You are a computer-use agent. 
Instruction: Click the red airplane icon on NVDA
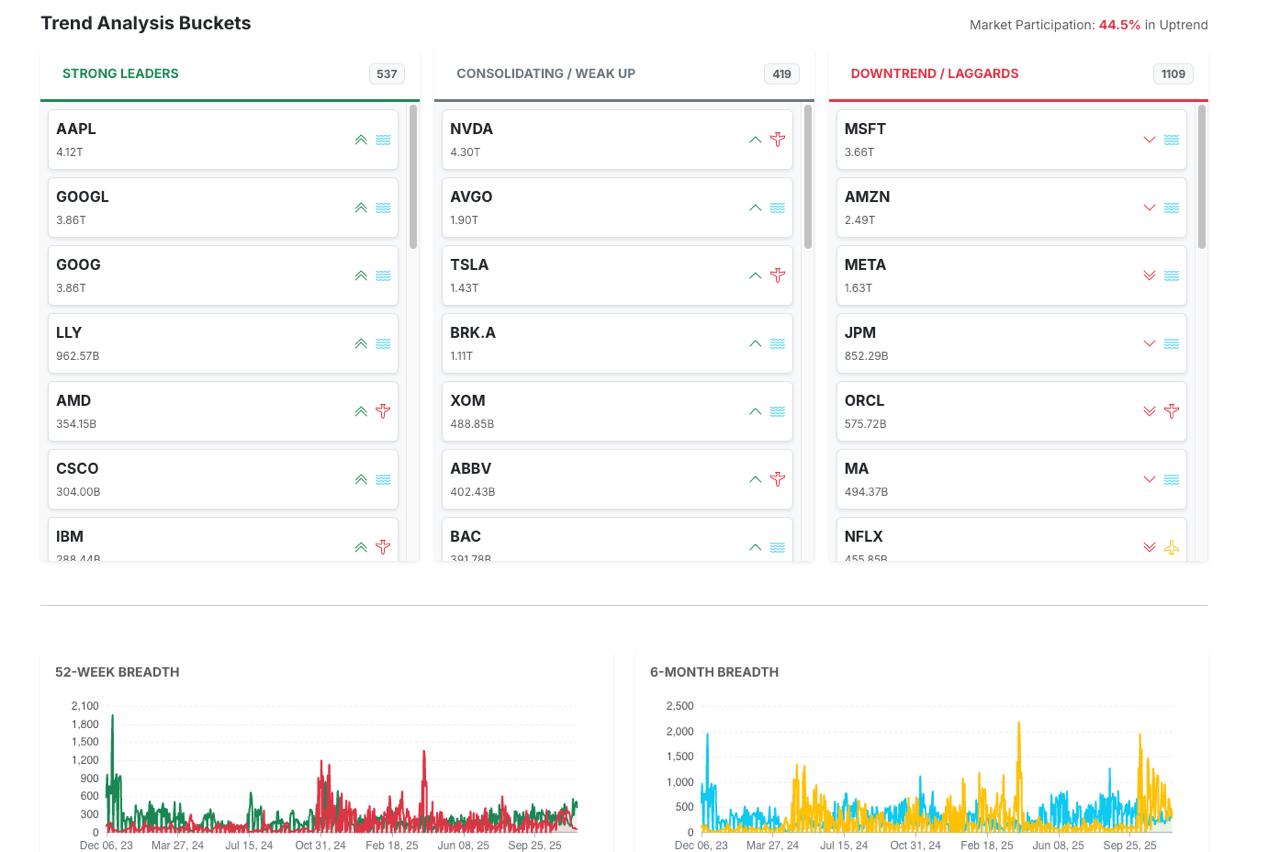click(x=777, y=140)
